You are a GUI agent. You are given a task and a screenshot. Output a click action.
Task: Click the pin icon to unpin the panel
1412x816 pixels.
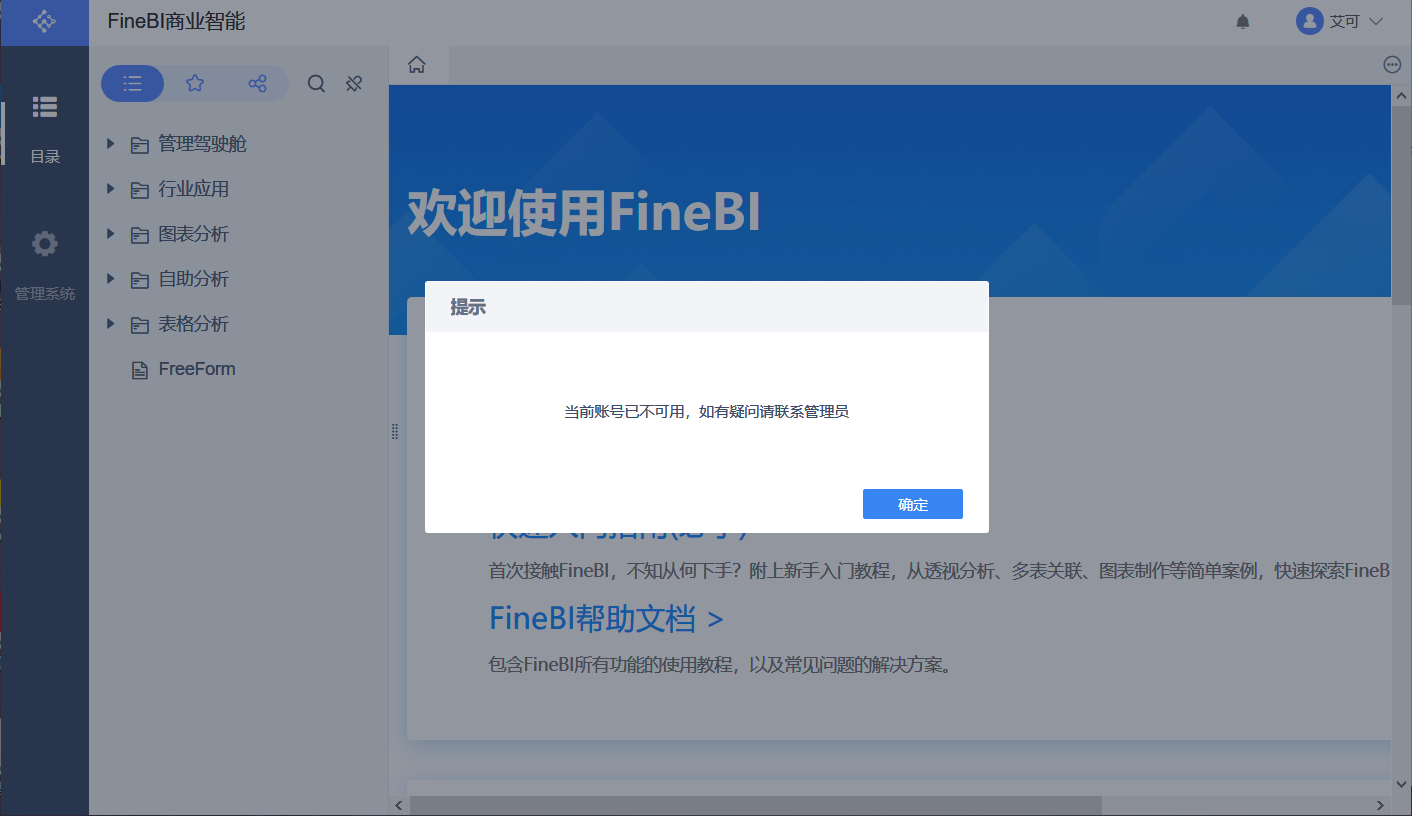pyautogui.click(x=353, y=84)
